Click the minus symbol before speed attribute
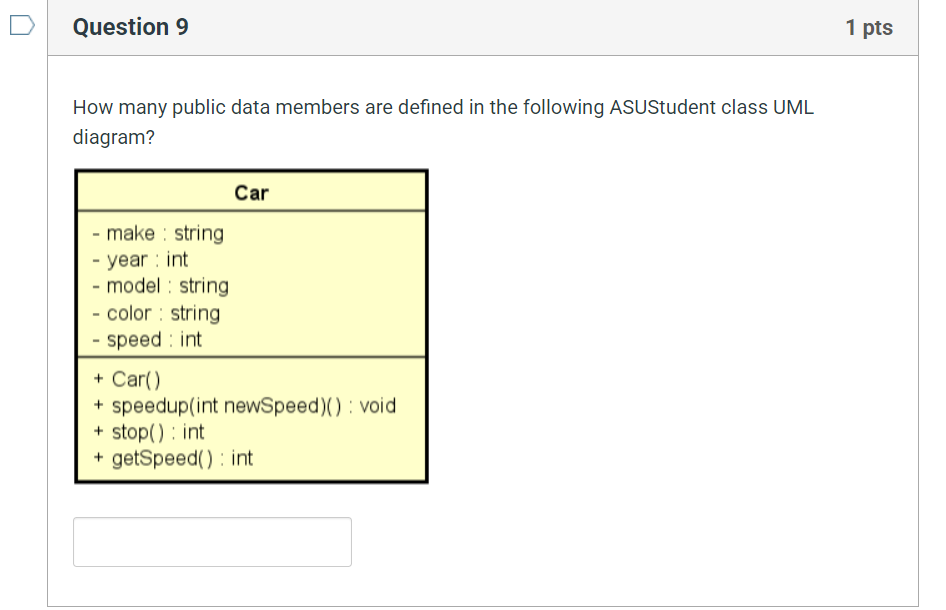Screen dimensions: 946x610 [96, 339]
